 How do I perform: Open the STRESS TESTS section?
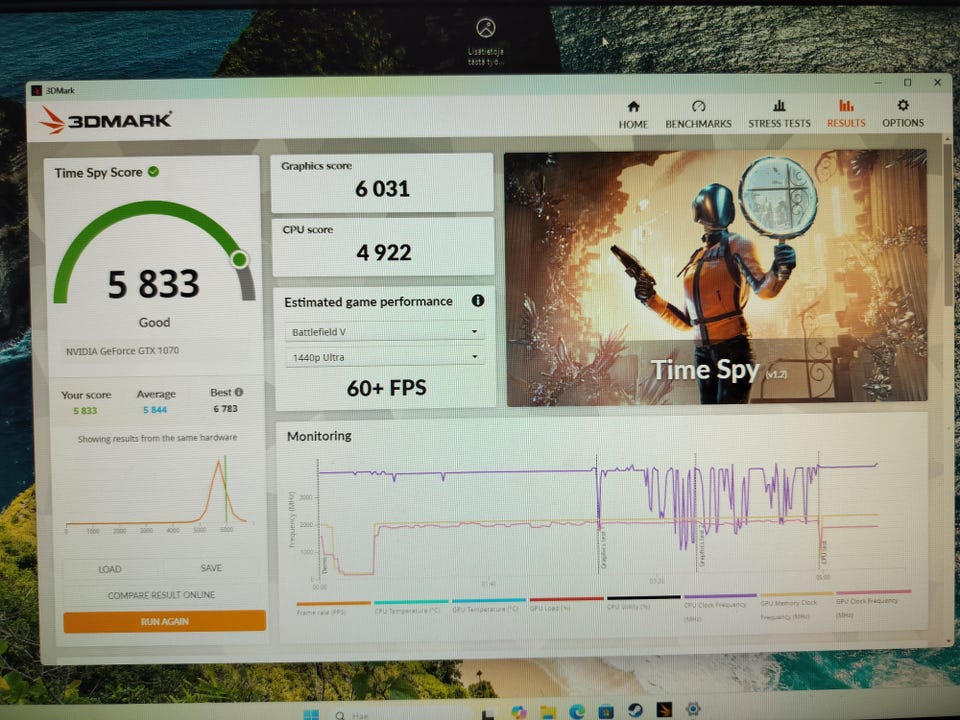[779, 114]
